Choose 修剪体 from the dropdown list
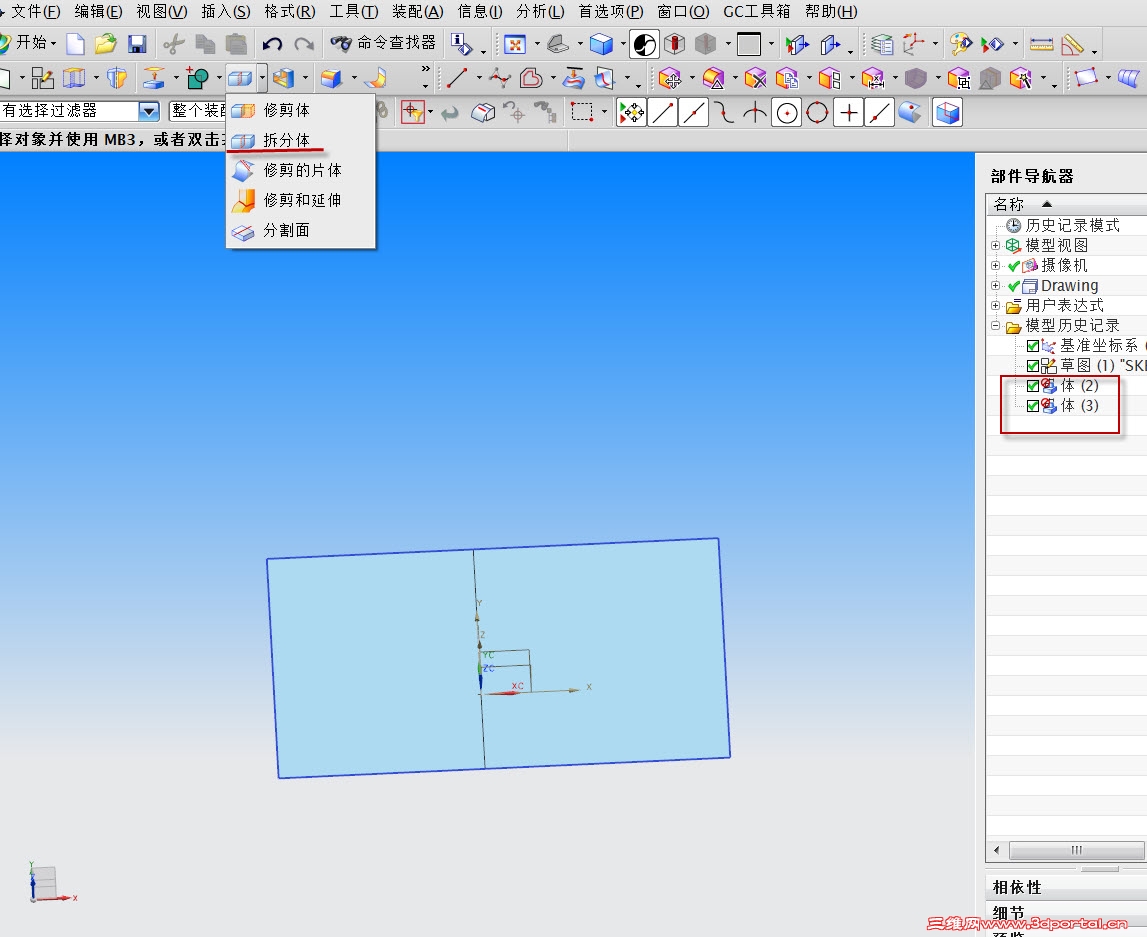This screenshot has height=937, width=1147. [301, 110]
